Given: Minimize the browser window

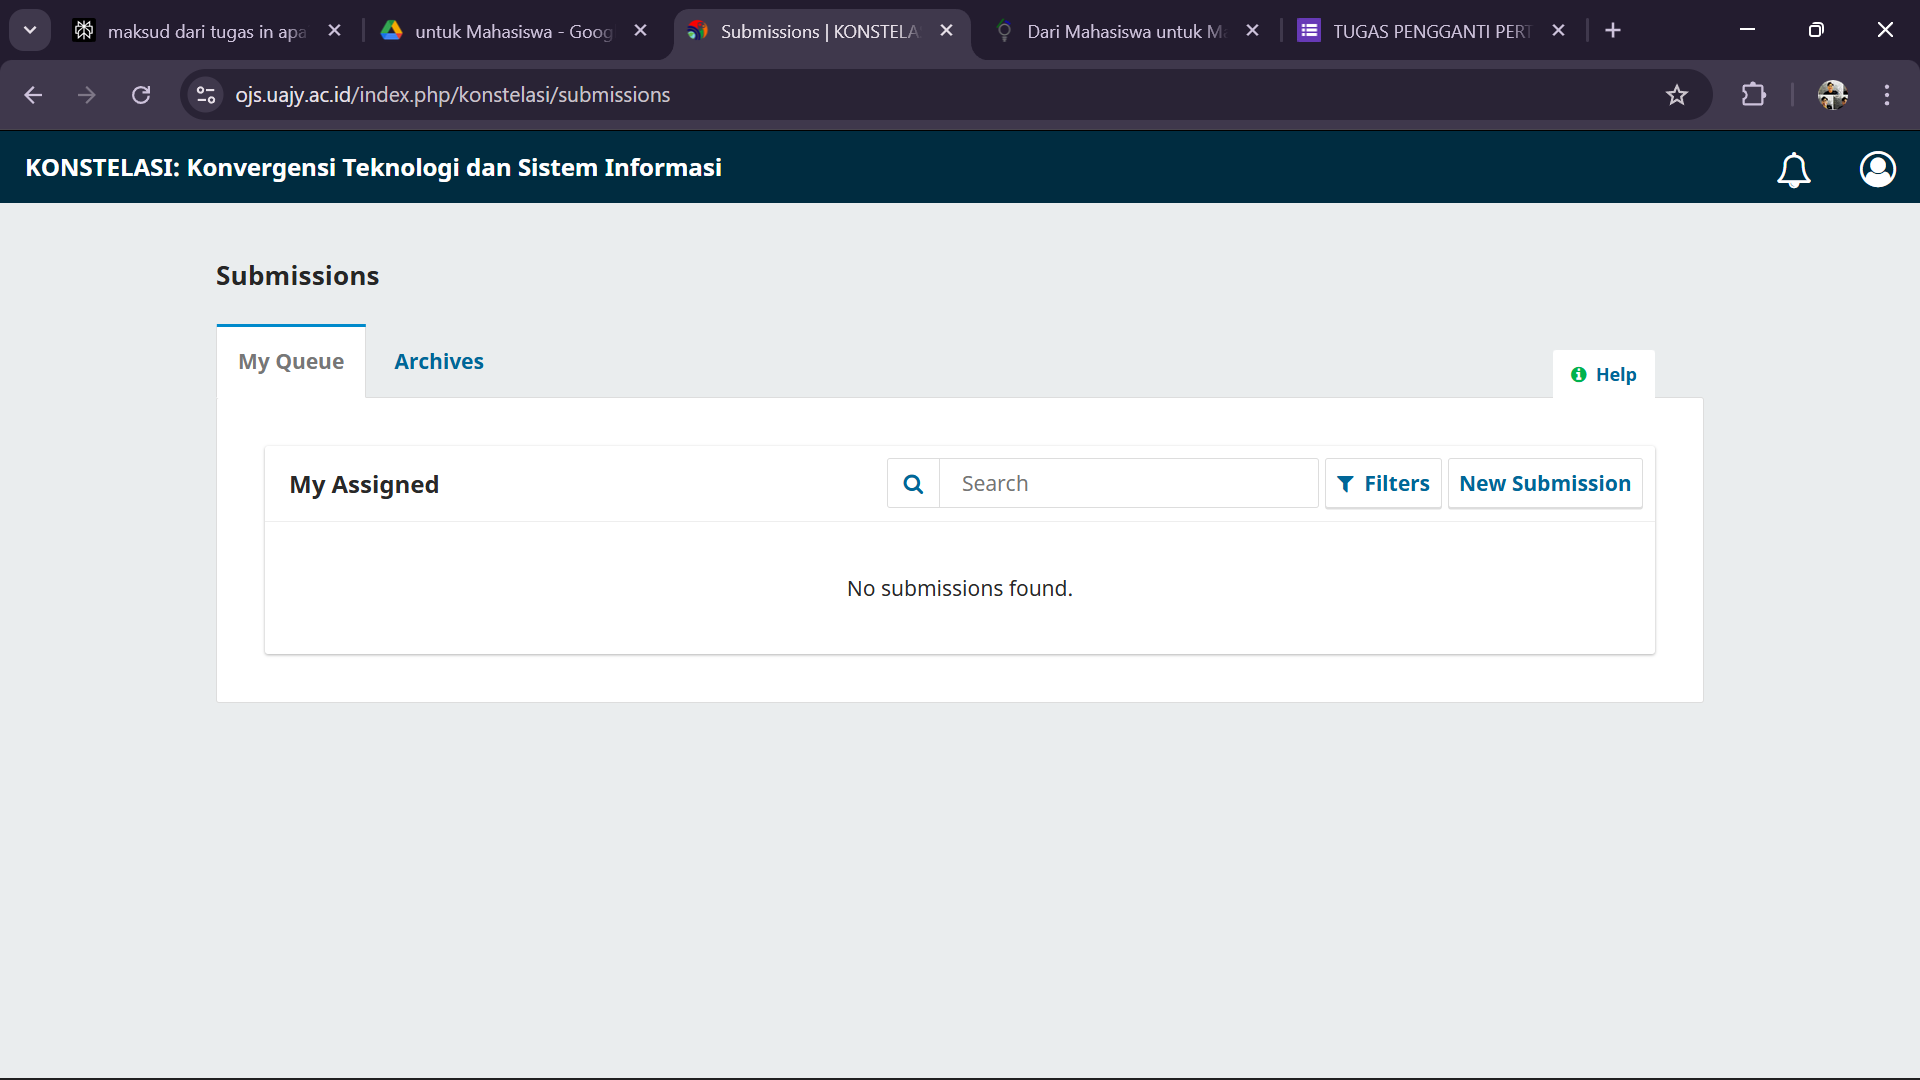Looking at the screenshot, I should point(1748,30).
